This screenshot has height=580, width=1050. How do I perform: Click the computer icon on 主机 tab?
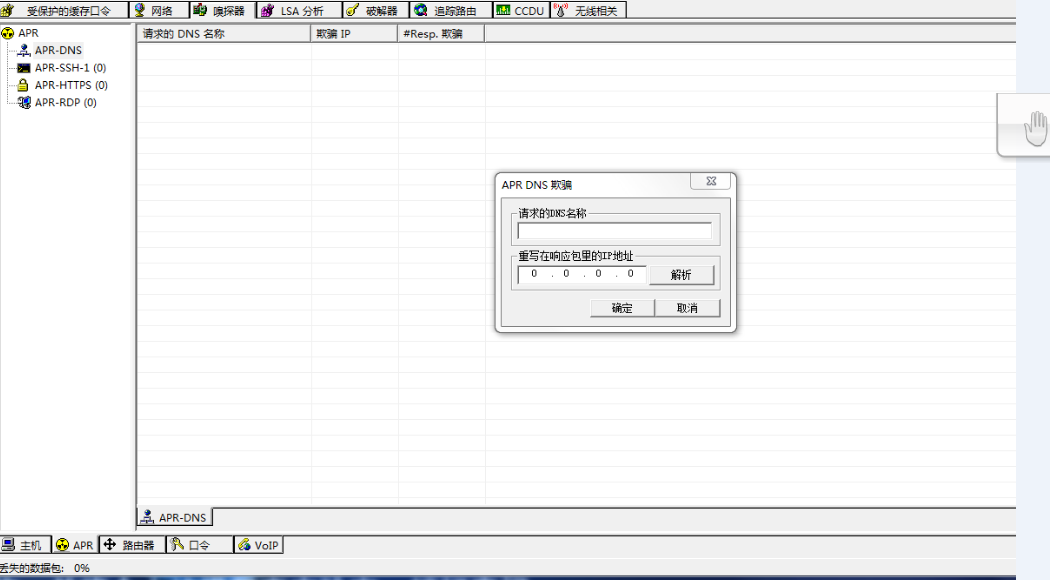8,545
